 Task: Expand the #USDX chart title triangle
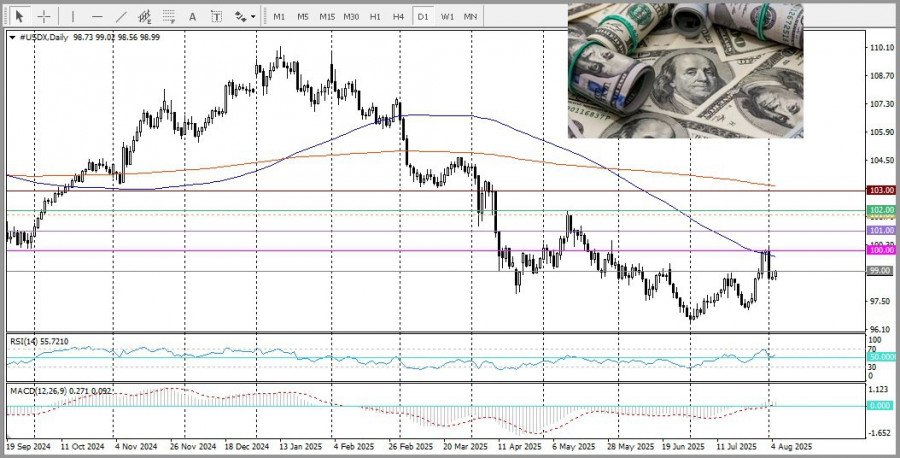(13, 37)
